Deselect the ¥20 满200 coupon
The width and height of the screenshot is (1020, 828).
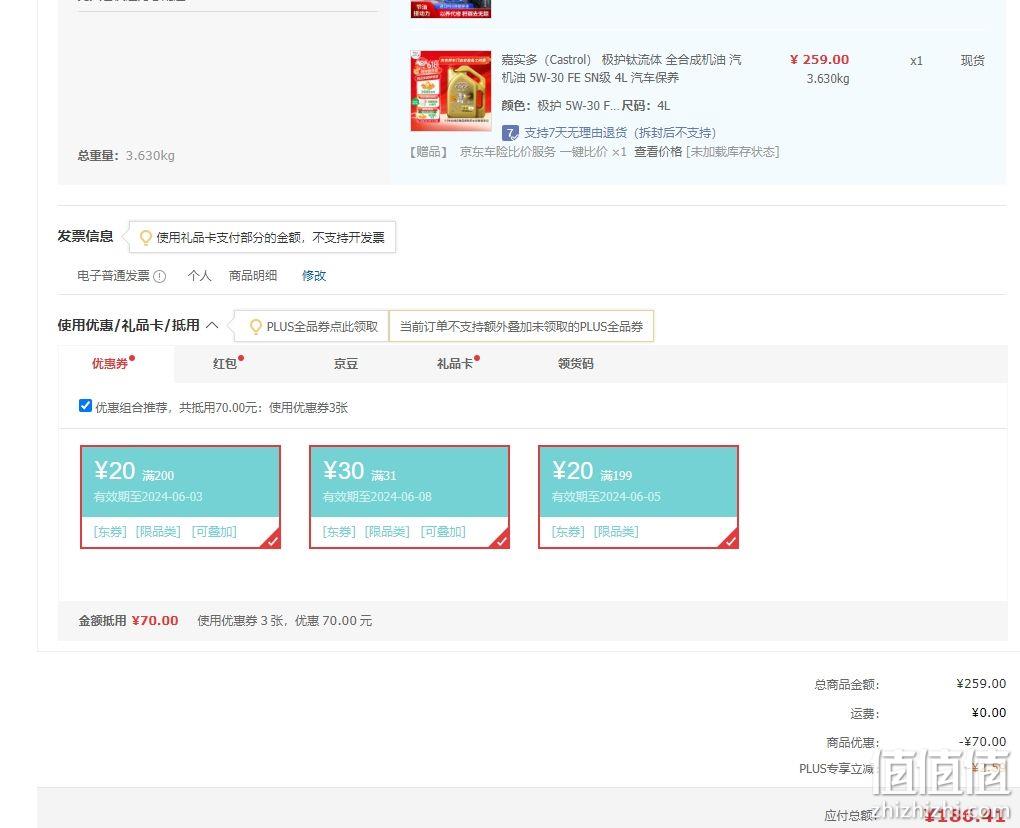[x=180, y=497]
